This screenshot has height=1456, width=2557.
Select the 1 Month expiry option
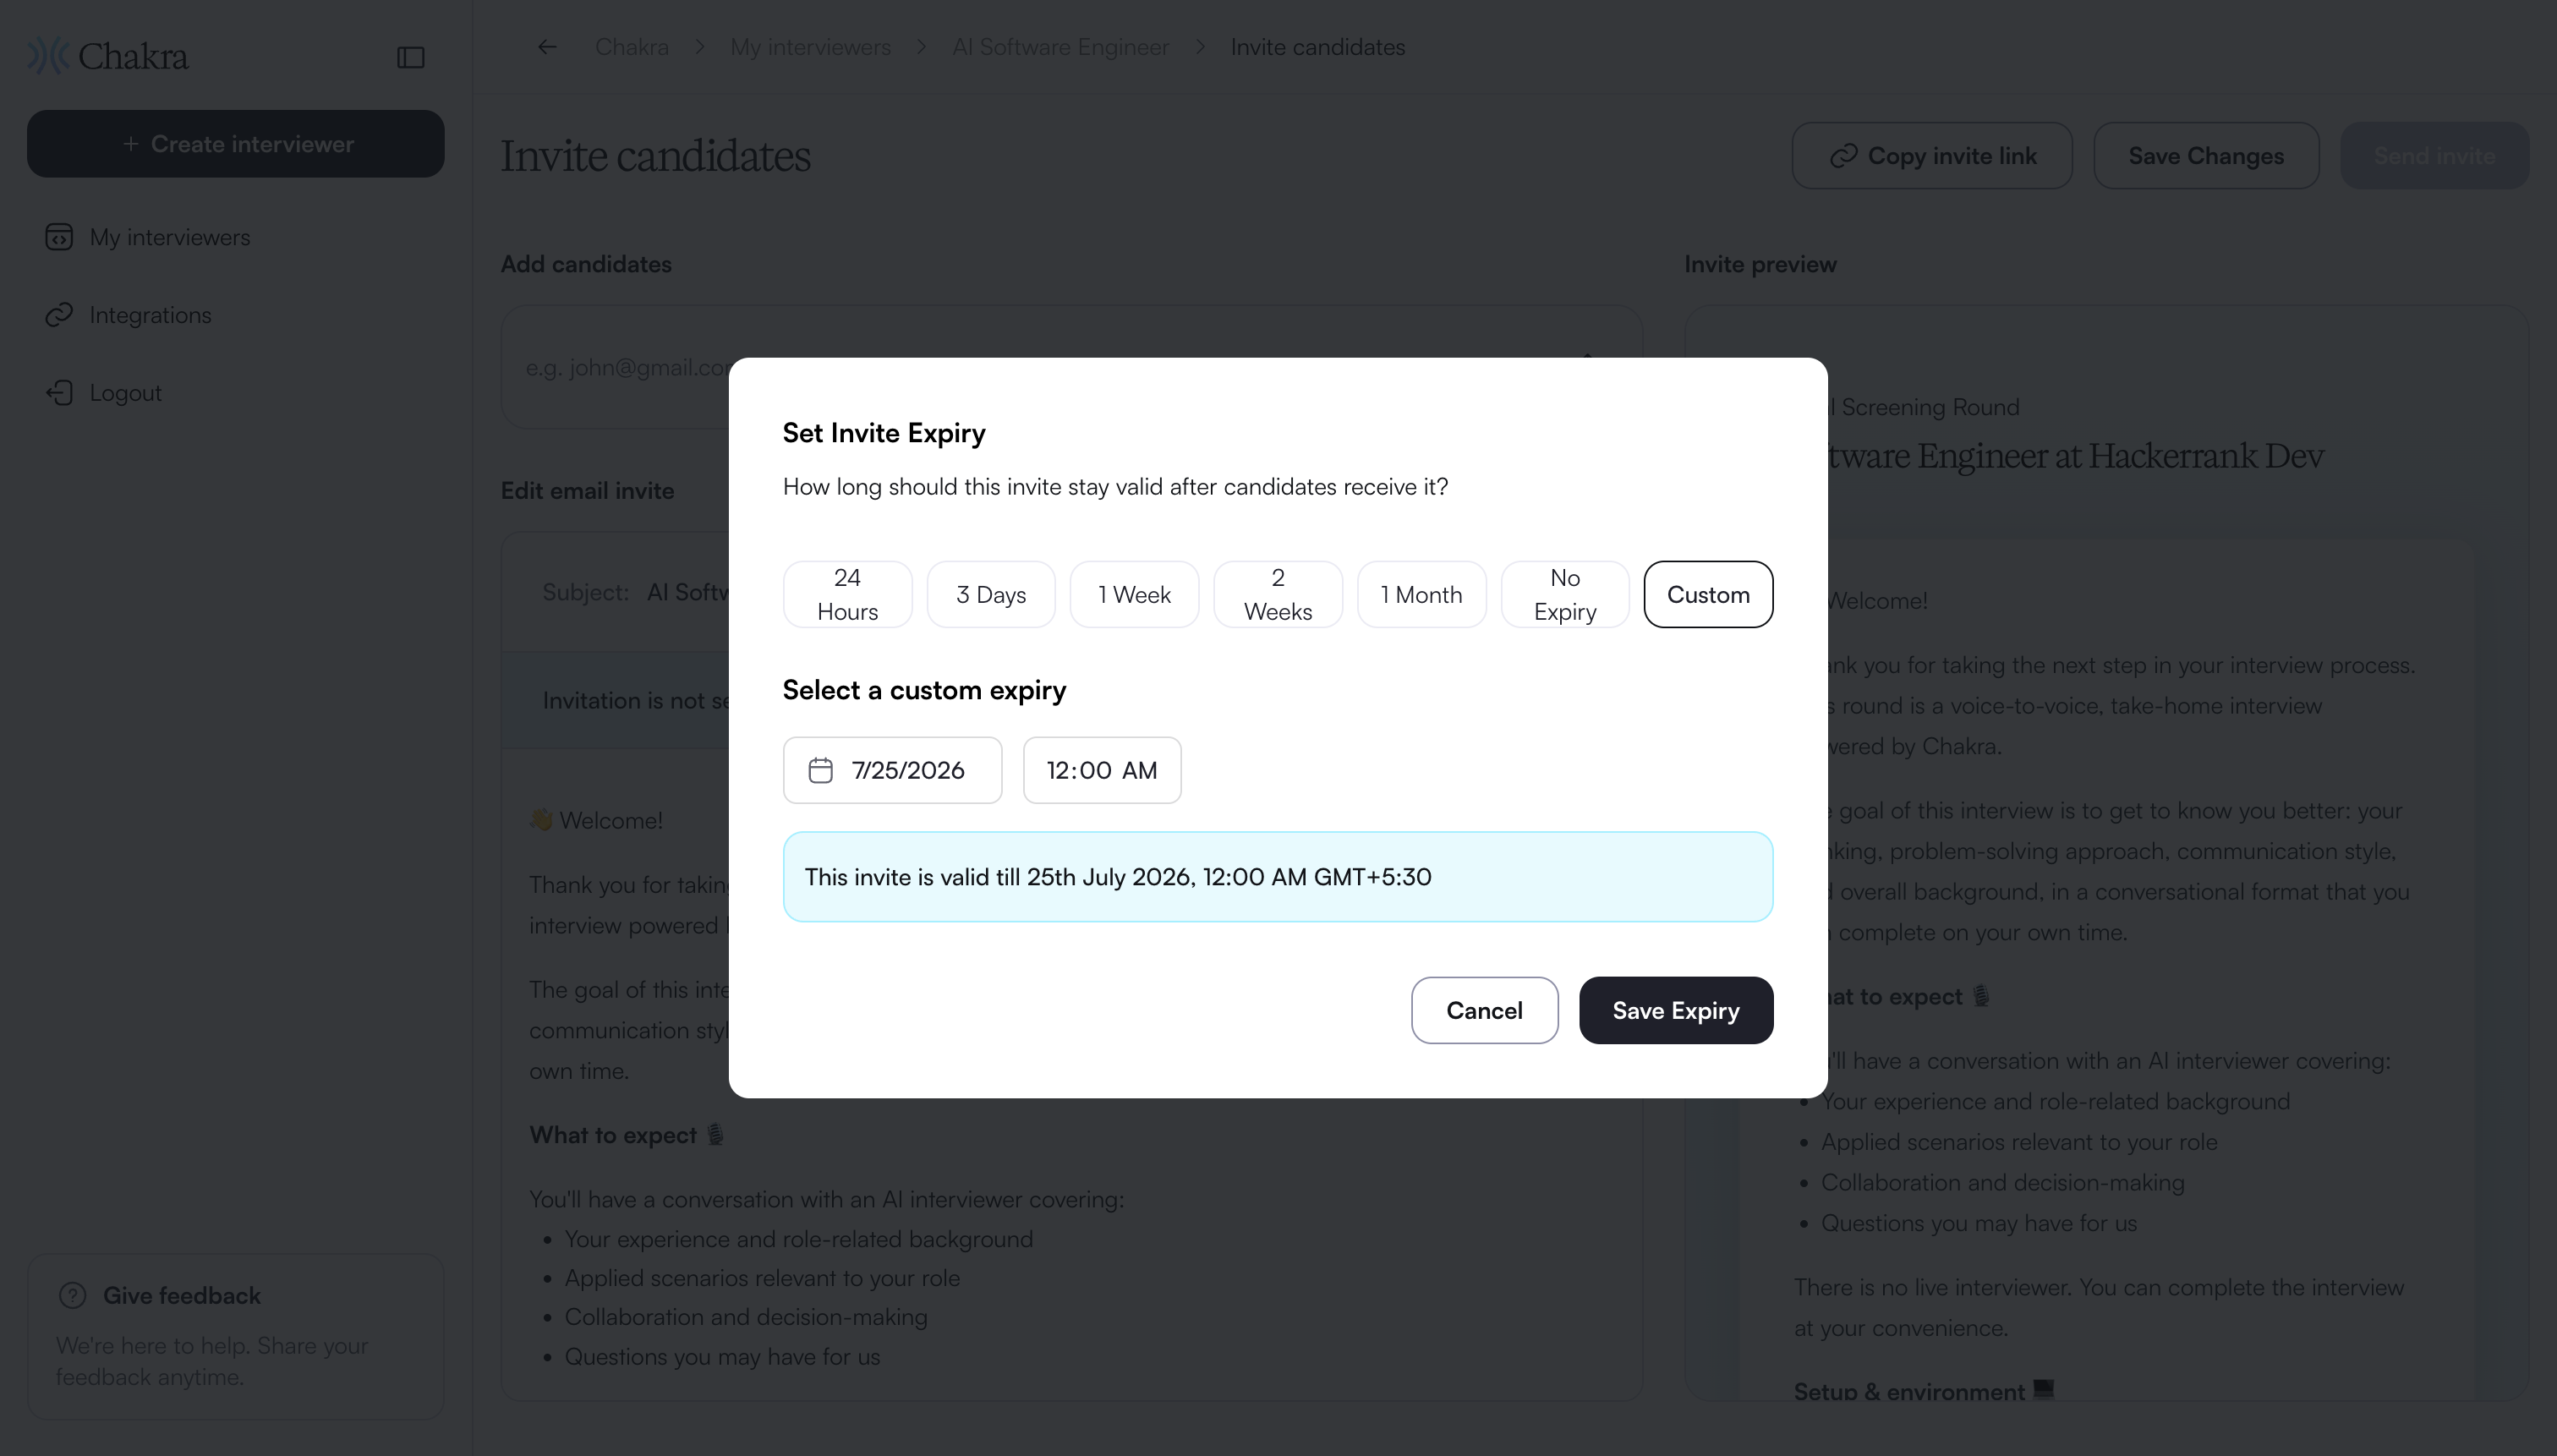point(1421,595)
